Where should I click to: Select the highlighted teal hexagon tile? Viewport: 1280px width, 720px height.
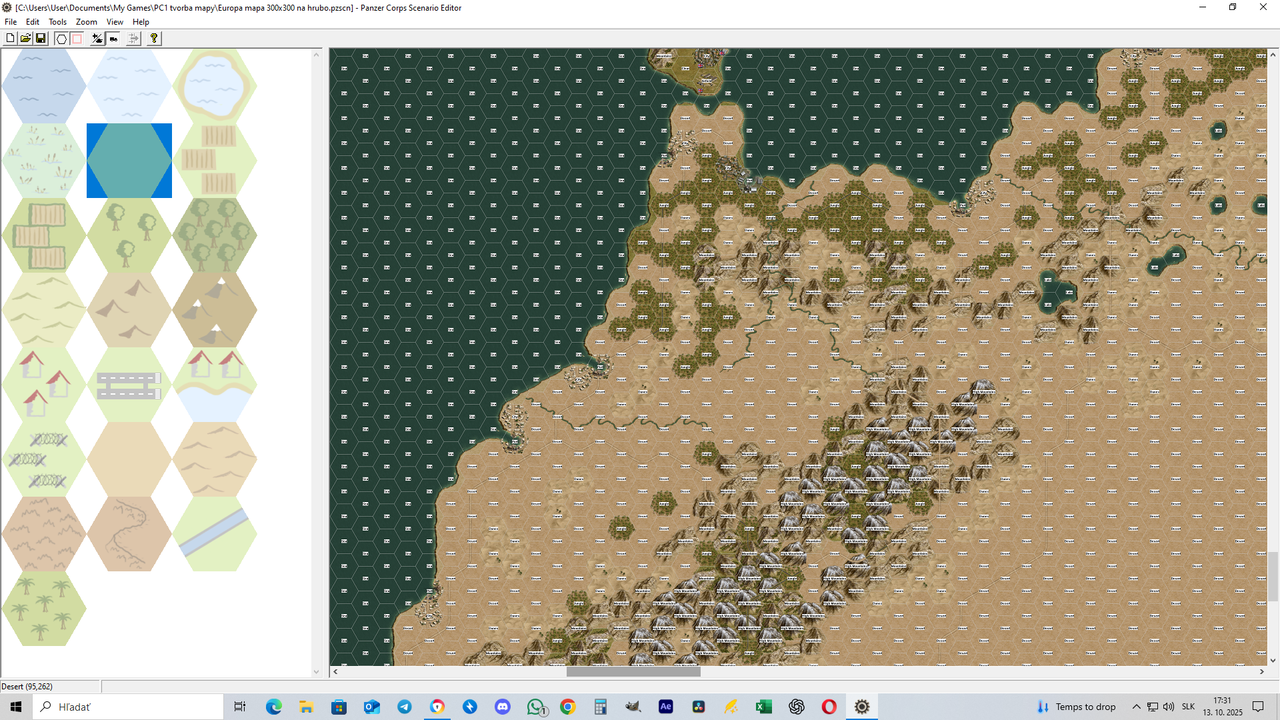(x=129, y=160)
